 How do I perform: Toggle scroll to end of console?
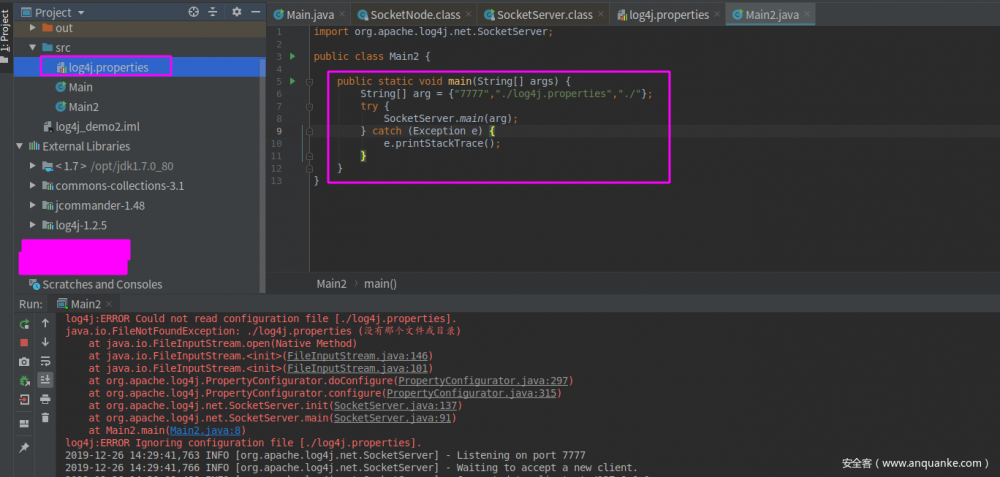coord(45,380)
